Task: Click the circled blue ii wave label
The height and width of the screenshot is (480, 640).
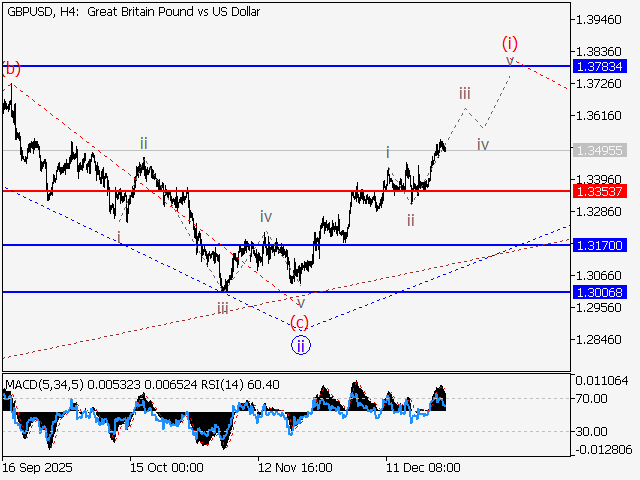Action: click(x=301, y=345)
